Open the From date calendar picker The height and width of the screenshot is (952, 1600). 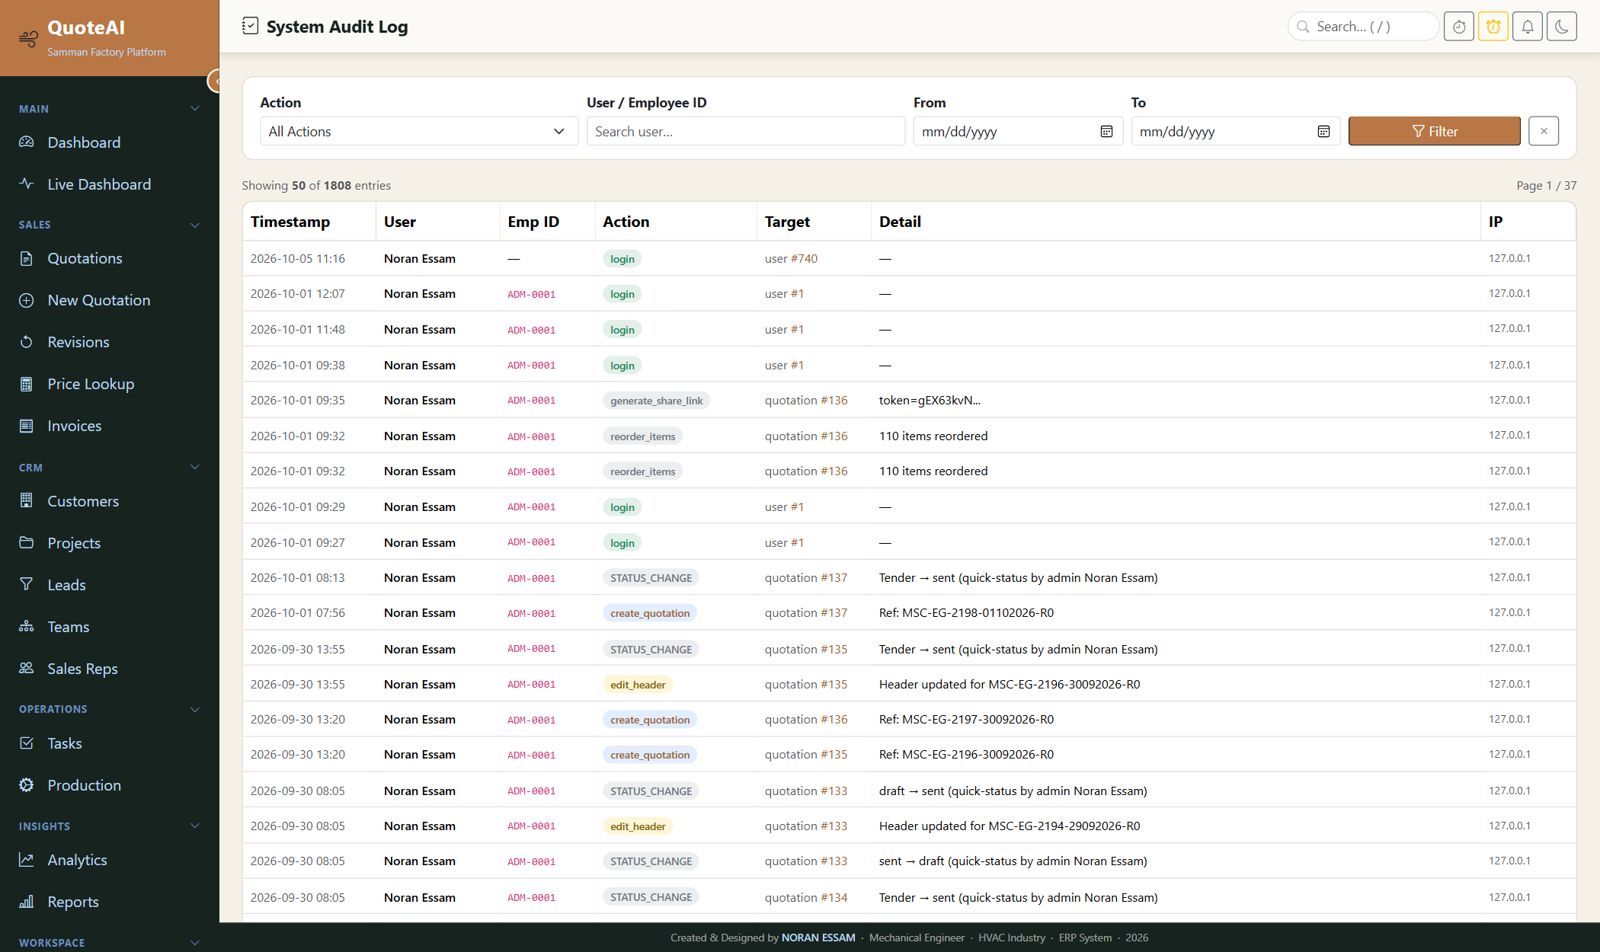coord(1106,132)
